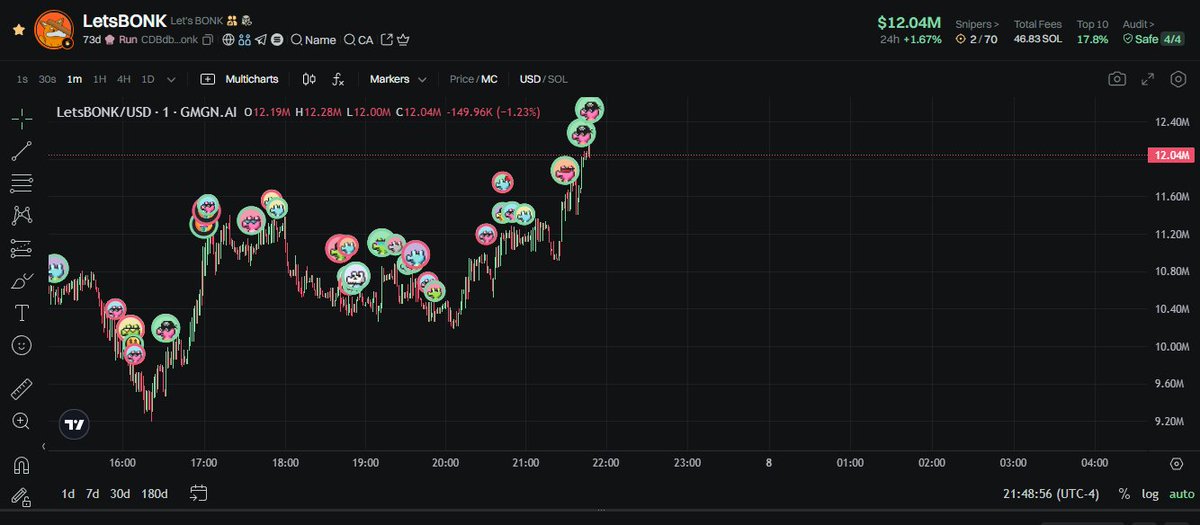Search token by Name
Viewport: 1200px width, 525px height.
pyautogui.click(x=313, y=40)
